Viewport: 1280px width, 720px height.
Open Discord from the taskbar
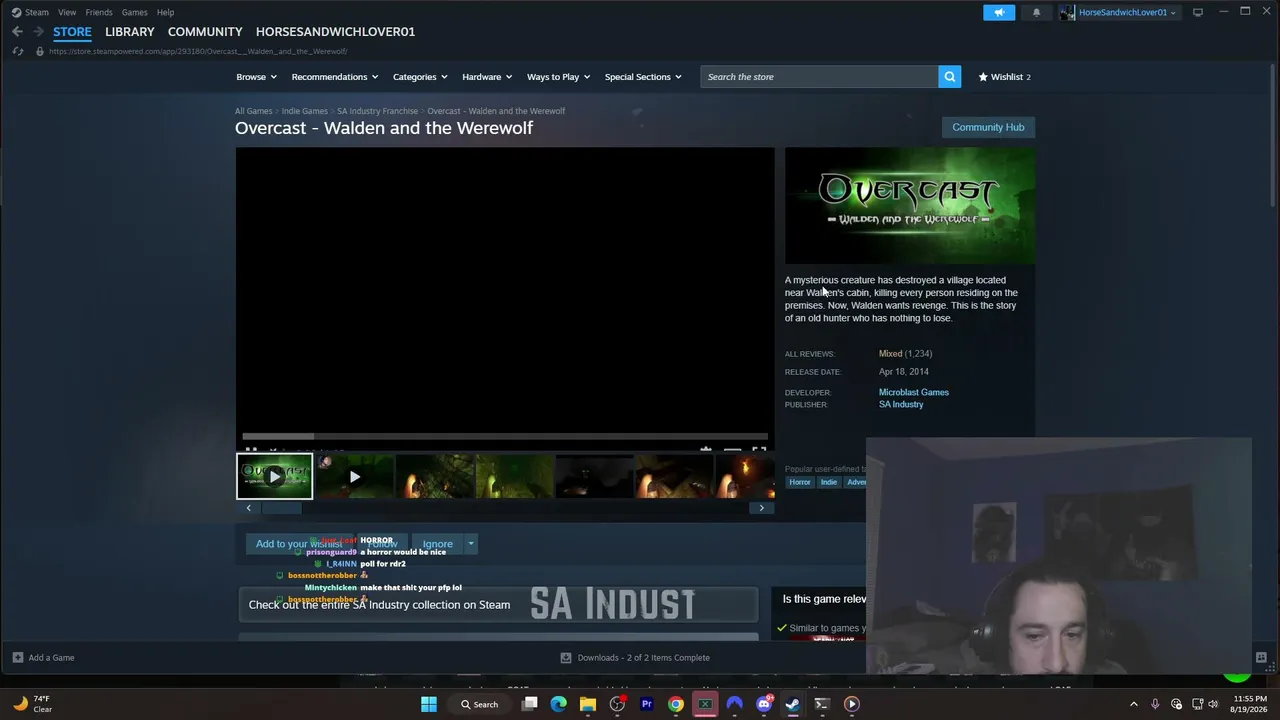click(x=764, y=704)
